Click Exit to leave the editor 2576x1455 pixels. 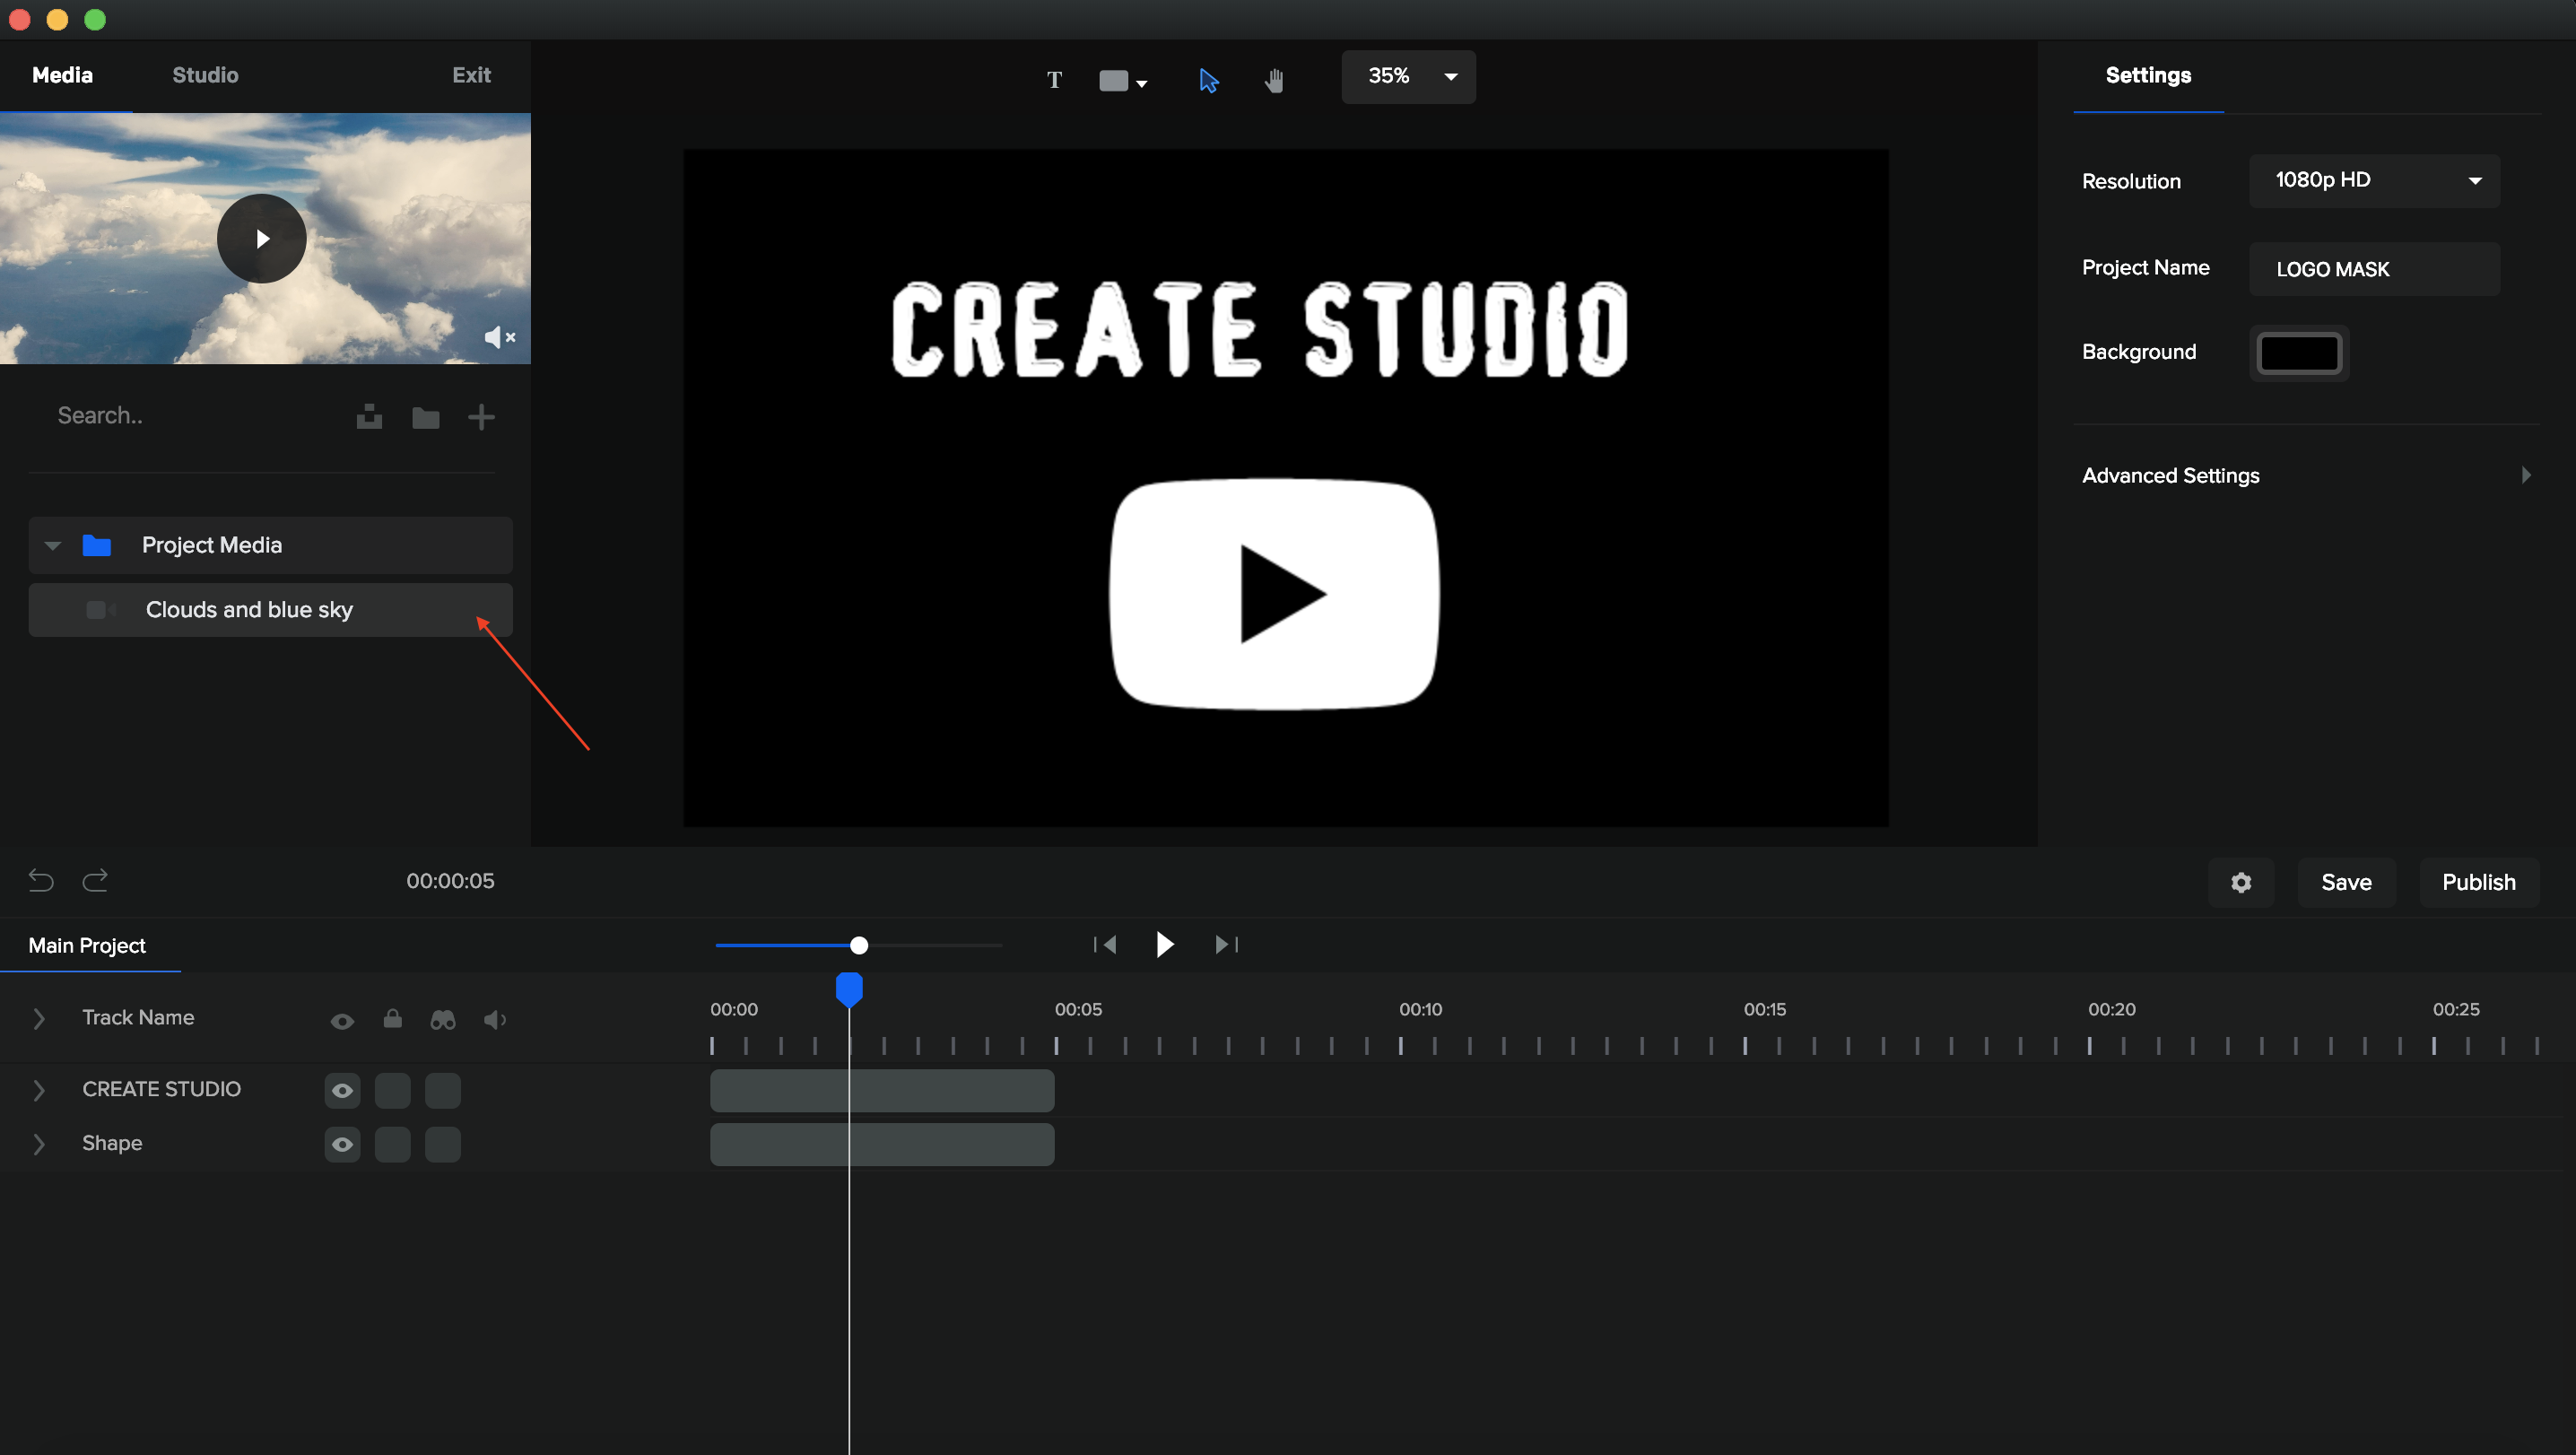coord(471,75)
